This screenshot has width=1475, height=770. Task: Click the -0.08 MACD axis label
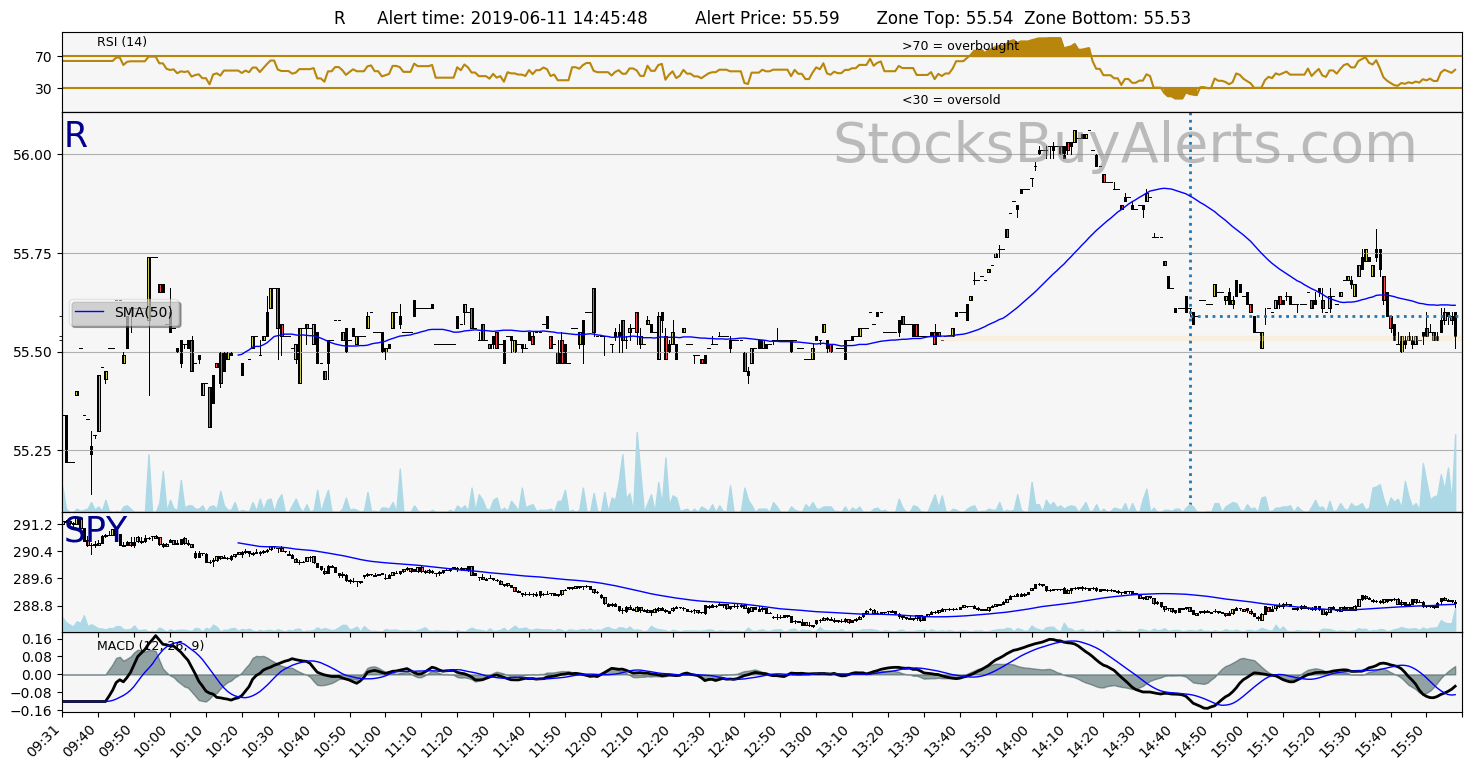coord(33,693)
